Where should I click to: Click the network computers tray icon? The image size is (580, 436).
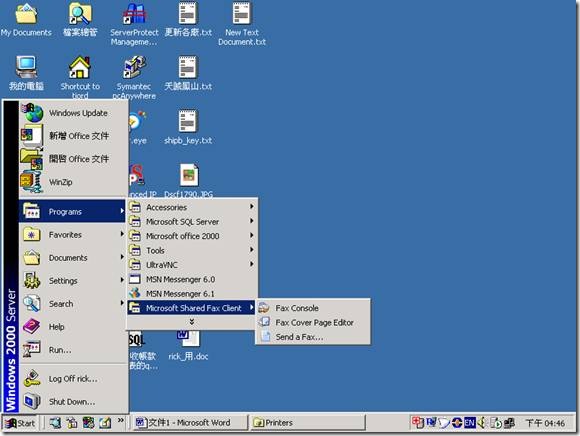click(509, 422)
